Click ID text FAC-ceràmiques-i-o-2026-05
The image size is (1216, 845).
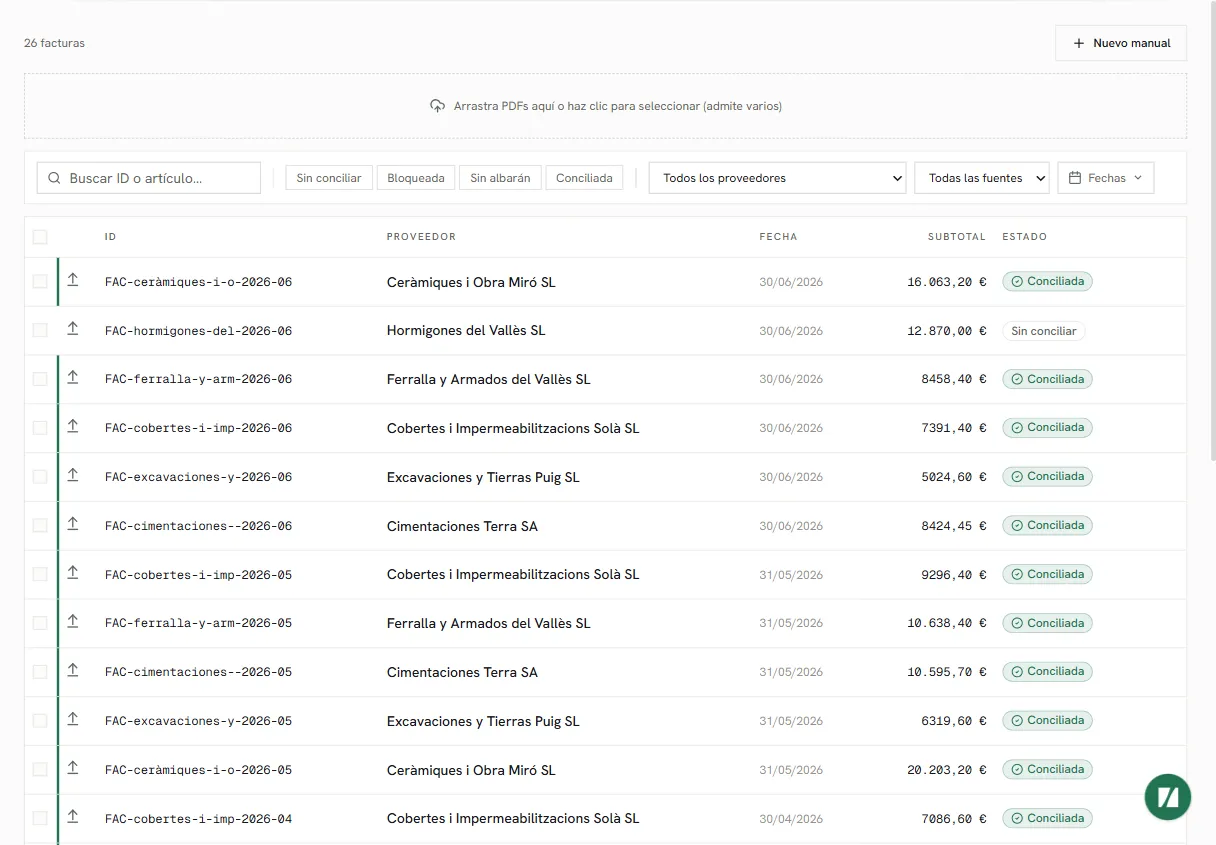(198, 770)
